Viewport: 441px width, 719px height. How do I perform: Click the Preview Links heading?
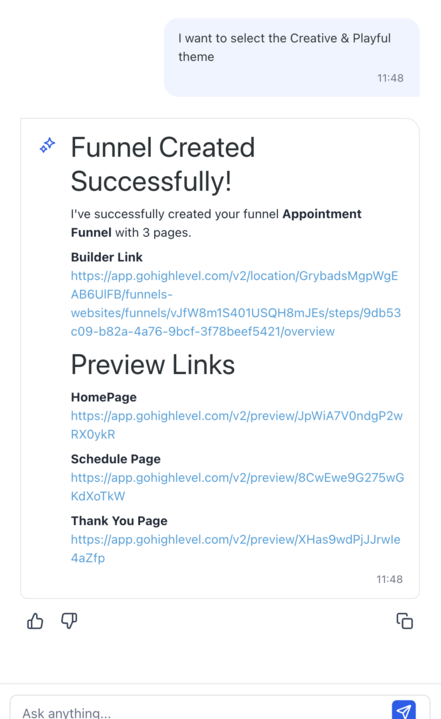pos(153,365)
